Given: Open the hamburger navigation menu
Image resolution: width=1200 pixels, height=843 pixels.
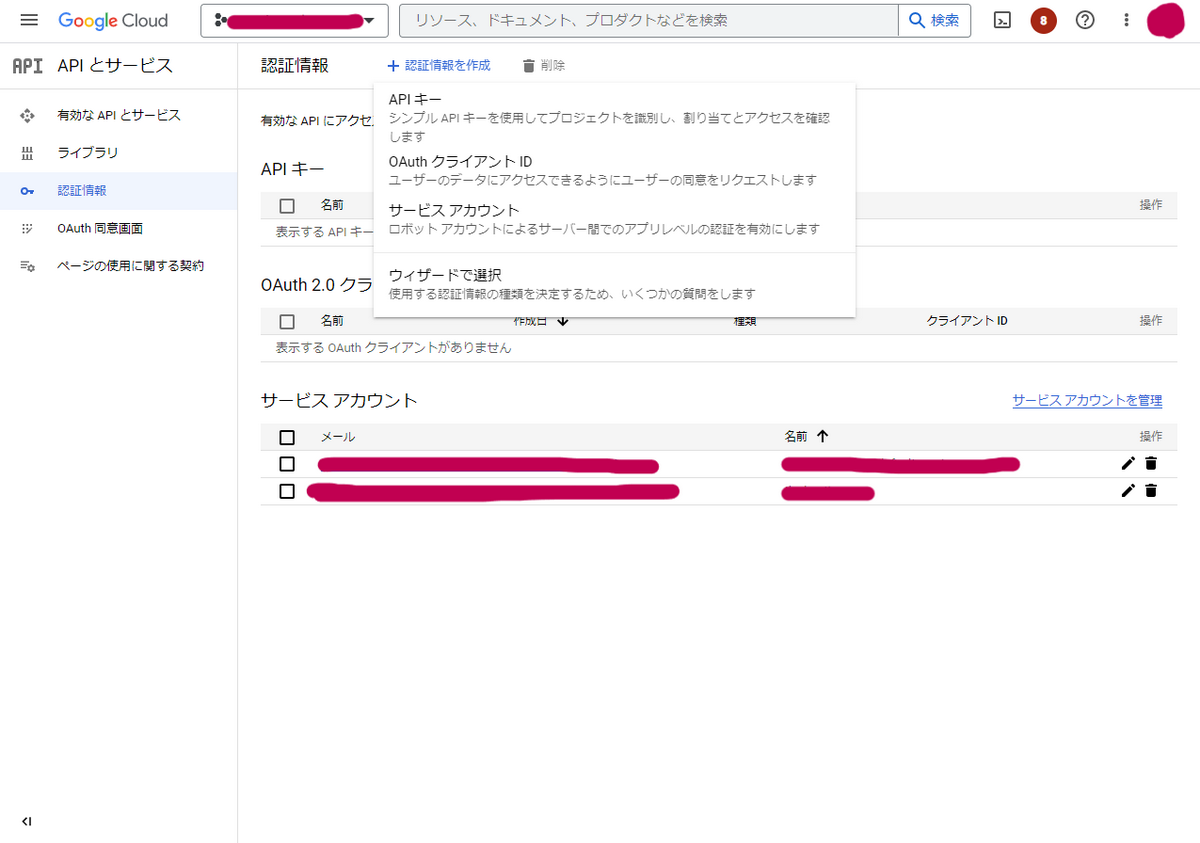Looking at the screenshot, I should pos(29,20).
